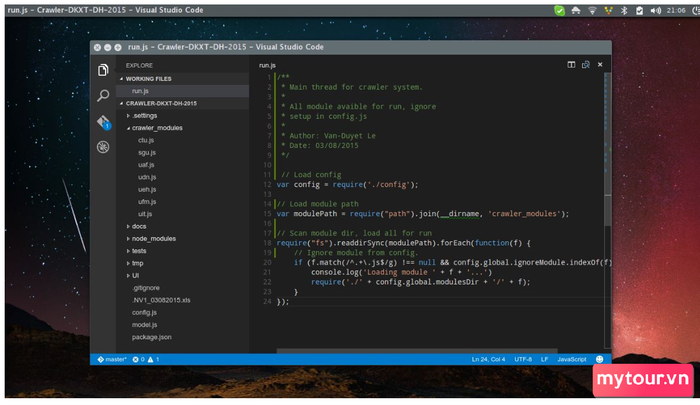Split the editor with the split icon
The image size is (700, 405).
[571, 65]
